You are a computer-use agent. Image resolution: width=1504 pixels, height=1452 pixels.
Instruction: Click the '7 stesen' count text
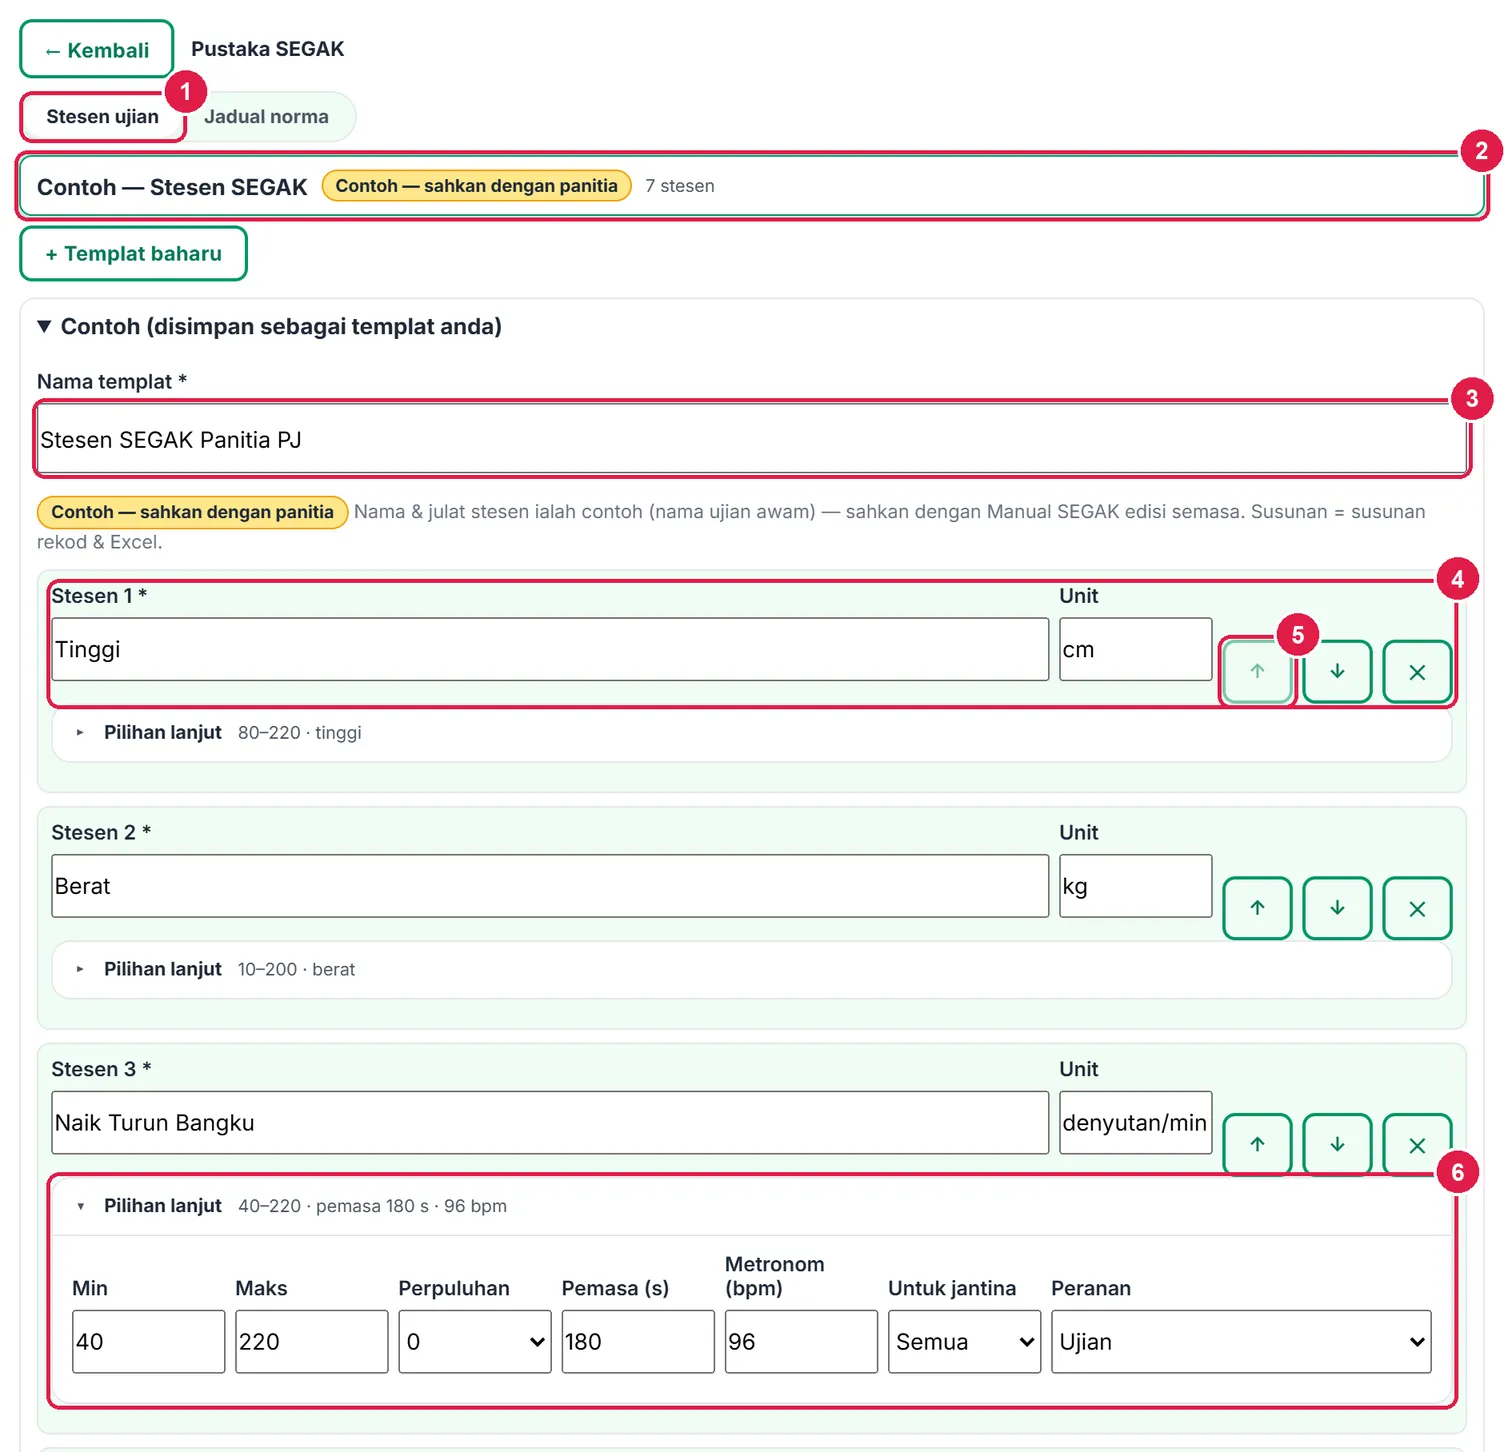point(680,186)
